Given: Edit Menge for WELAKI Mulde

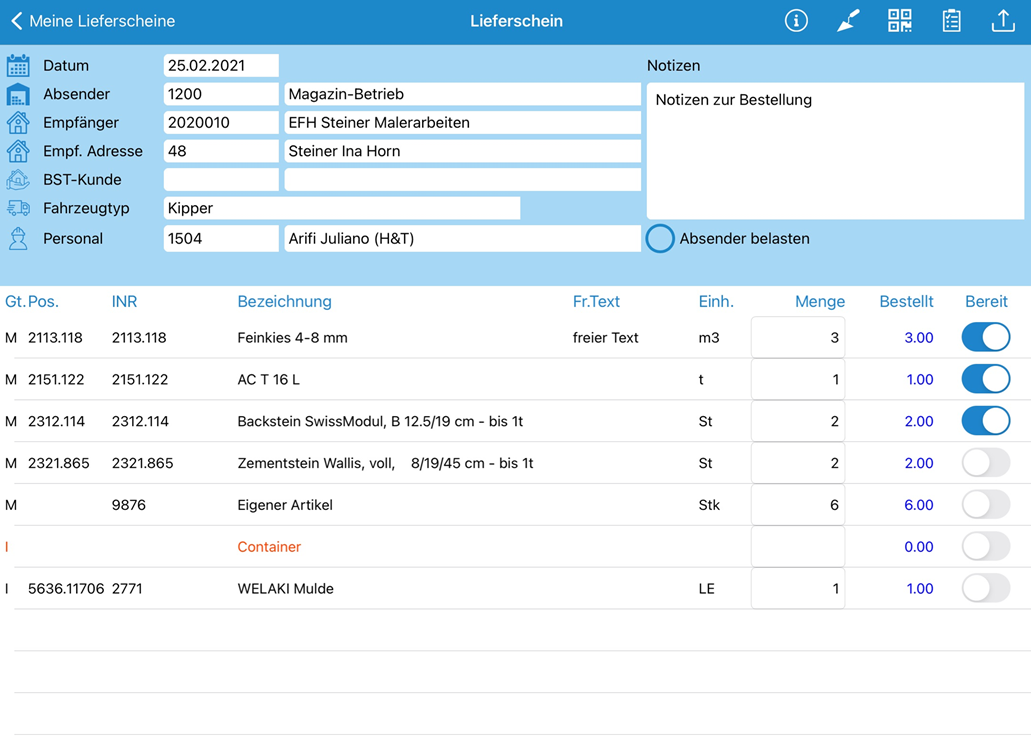Looking at the screenshot, I should click(x=798, y=588).
